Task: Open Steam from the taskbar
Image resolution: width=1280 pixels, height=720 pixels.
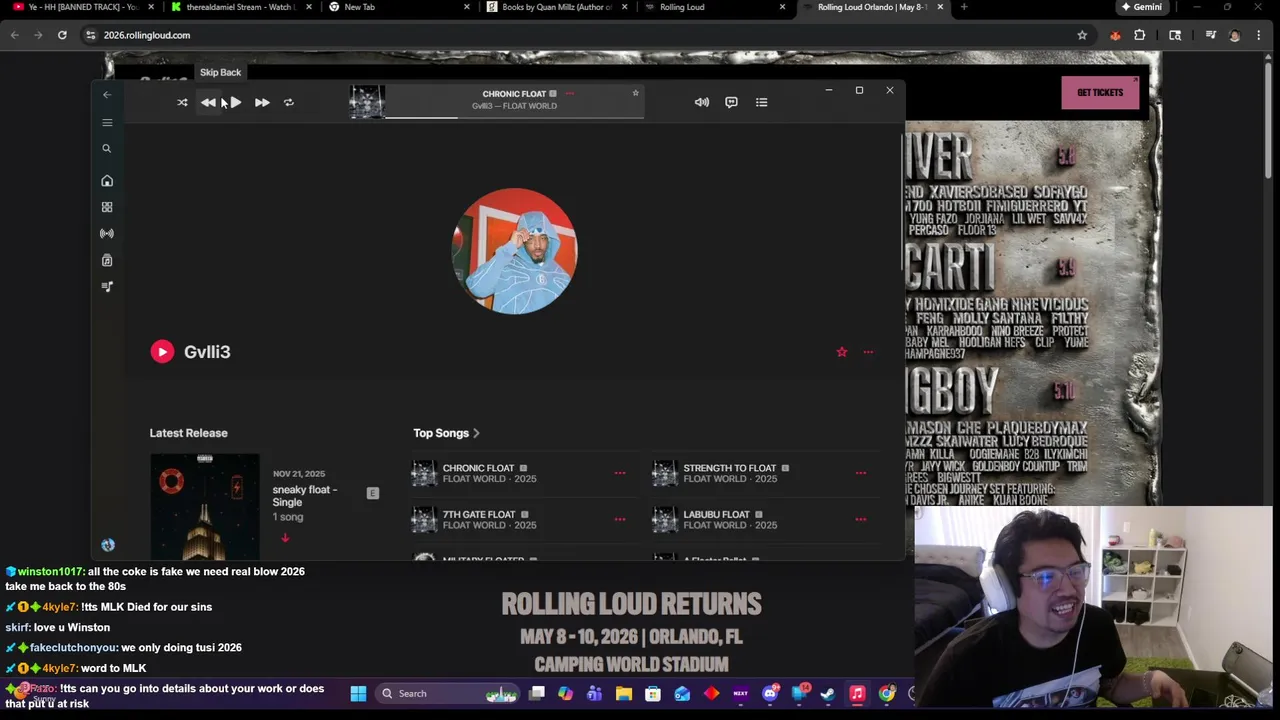Action: tap(828, 693)
